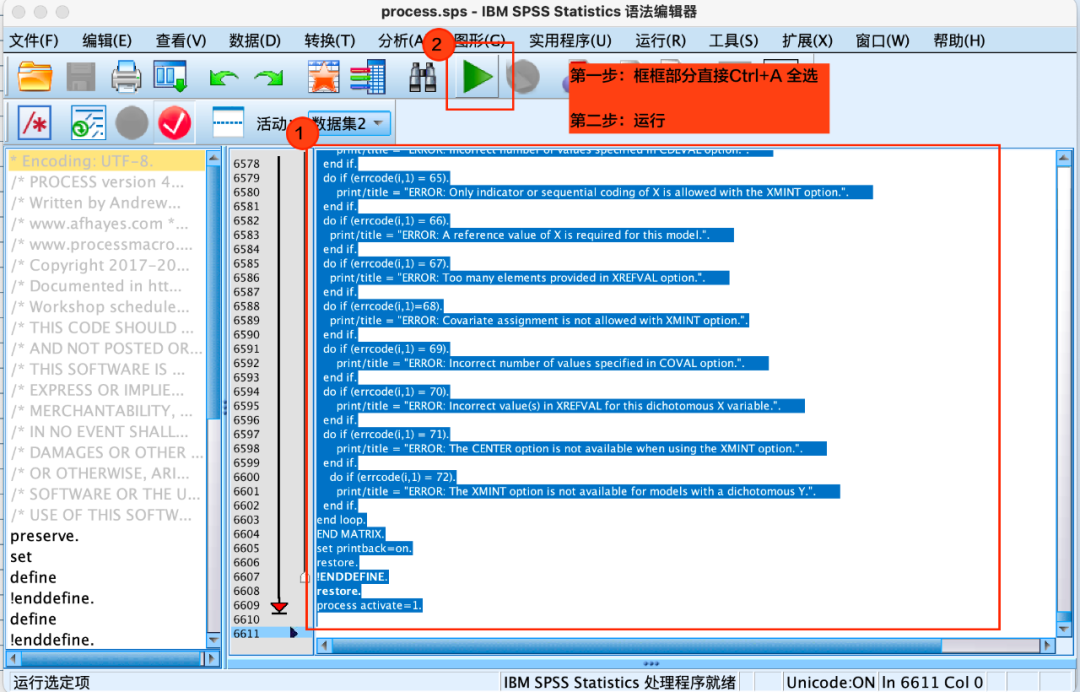Click the three-dot pane splitter handle
Screen dimensions: 1080x692
click(651, 664)
